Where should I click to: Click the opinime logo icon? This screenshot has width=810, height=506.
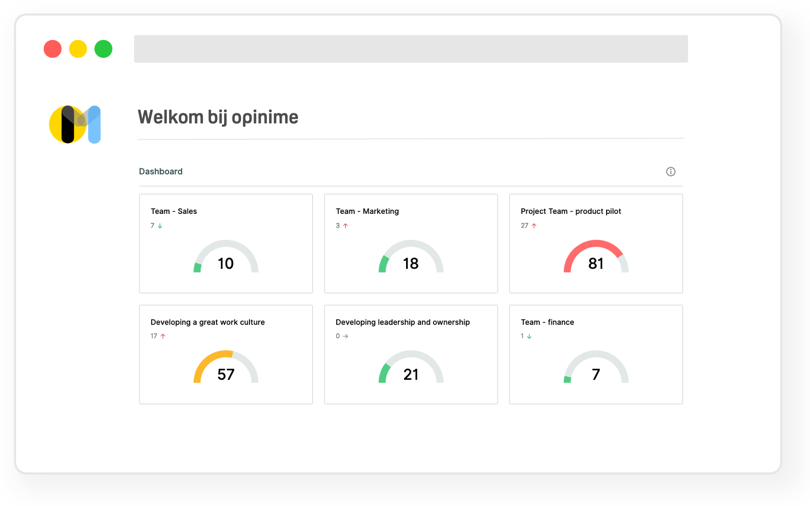coord(75,124)
